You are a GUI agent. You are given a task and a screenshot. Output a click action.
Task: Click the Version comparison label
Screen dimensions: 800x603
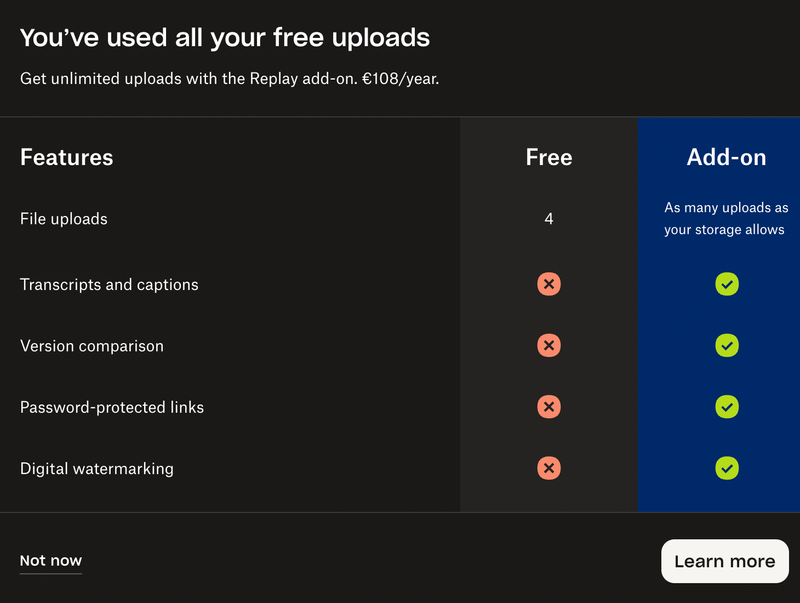pyautogui.click(x=92, y=346)
